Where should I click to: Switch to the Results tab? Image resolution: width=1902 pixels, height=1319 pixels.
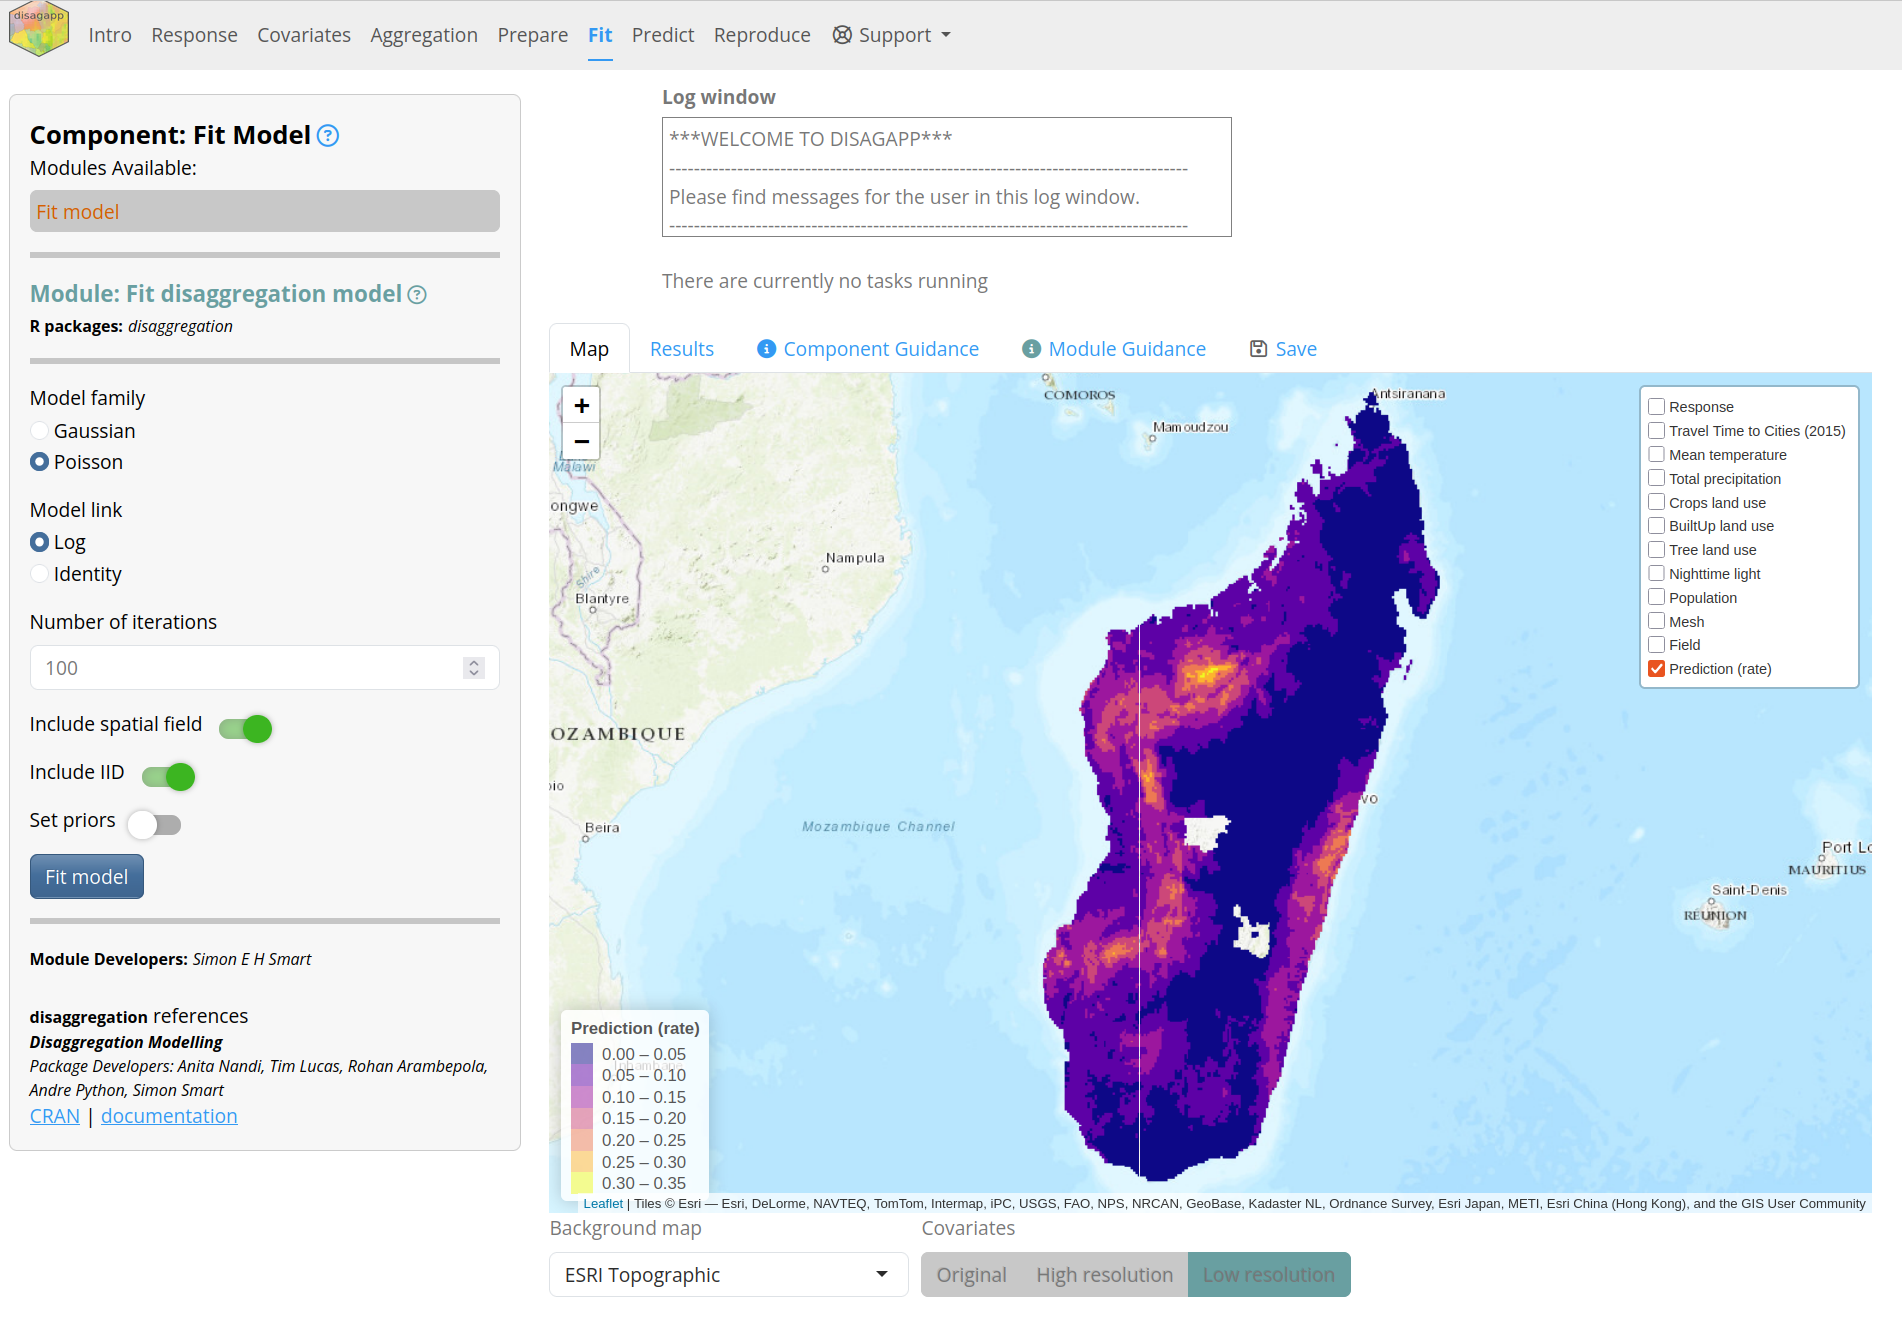[x=682, y=349]
